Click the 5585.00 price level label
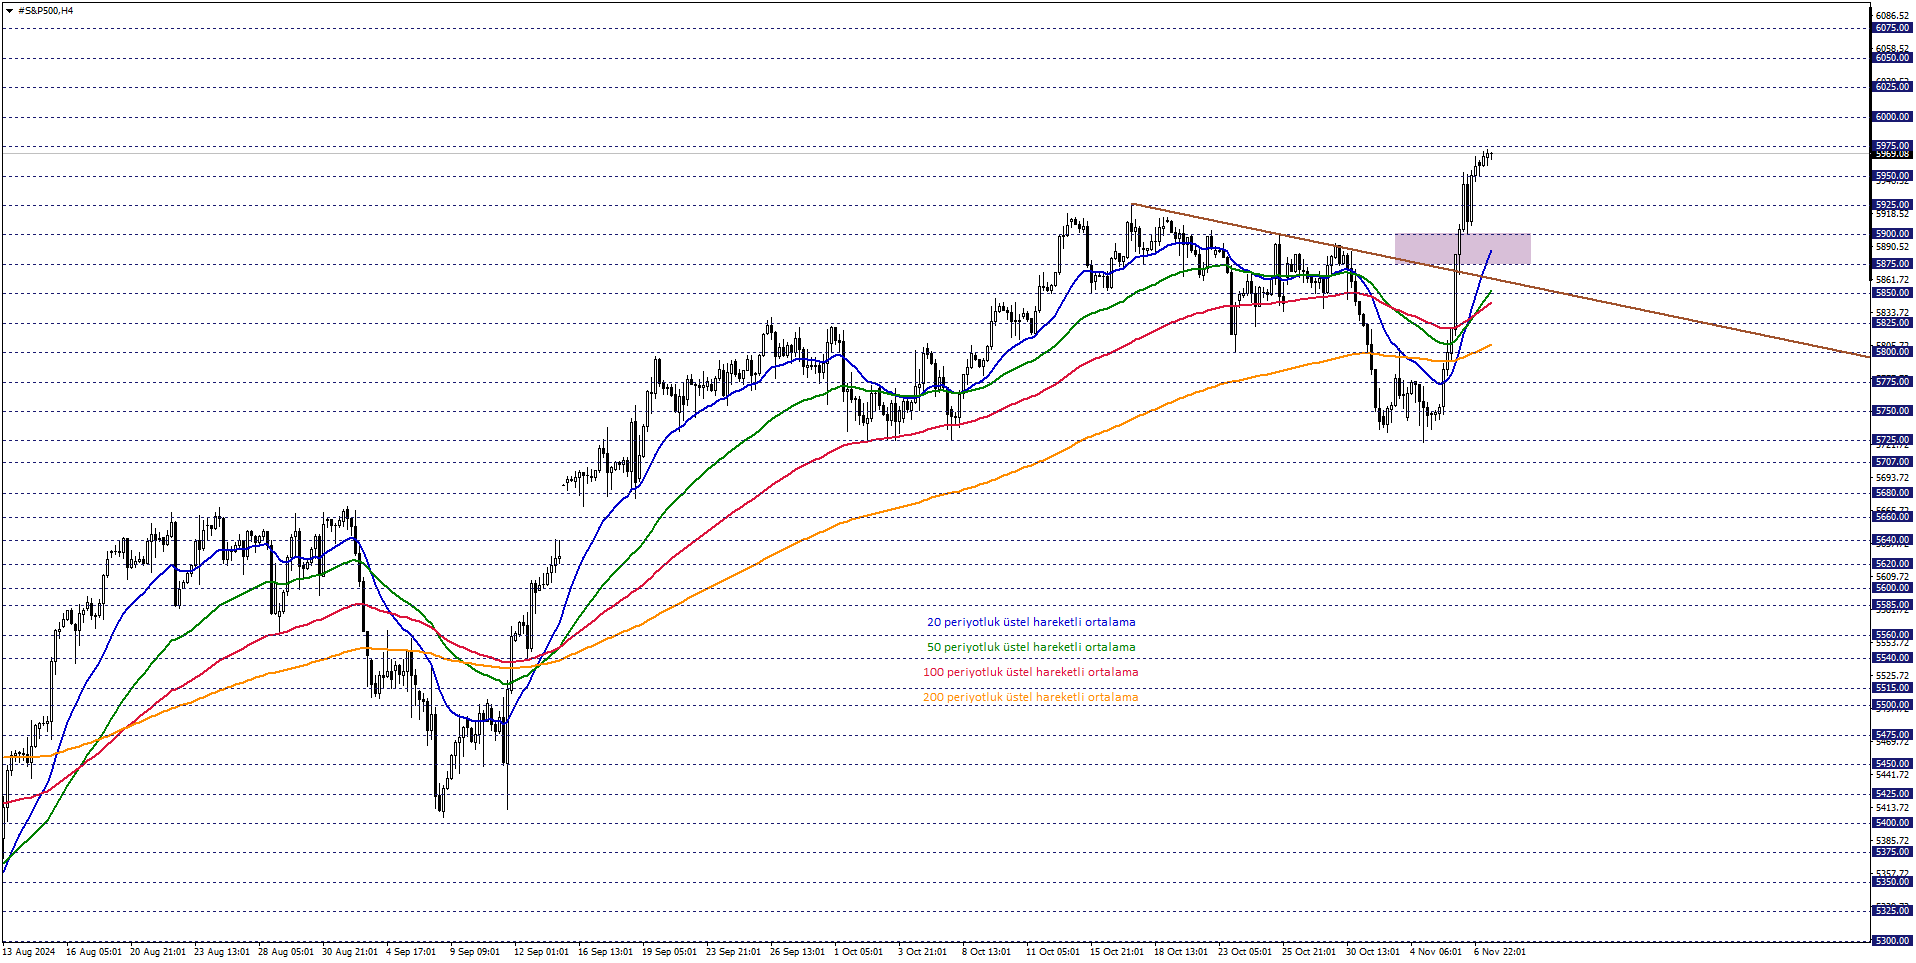Screen dimensions: 1916x963 pos(1892,605)
